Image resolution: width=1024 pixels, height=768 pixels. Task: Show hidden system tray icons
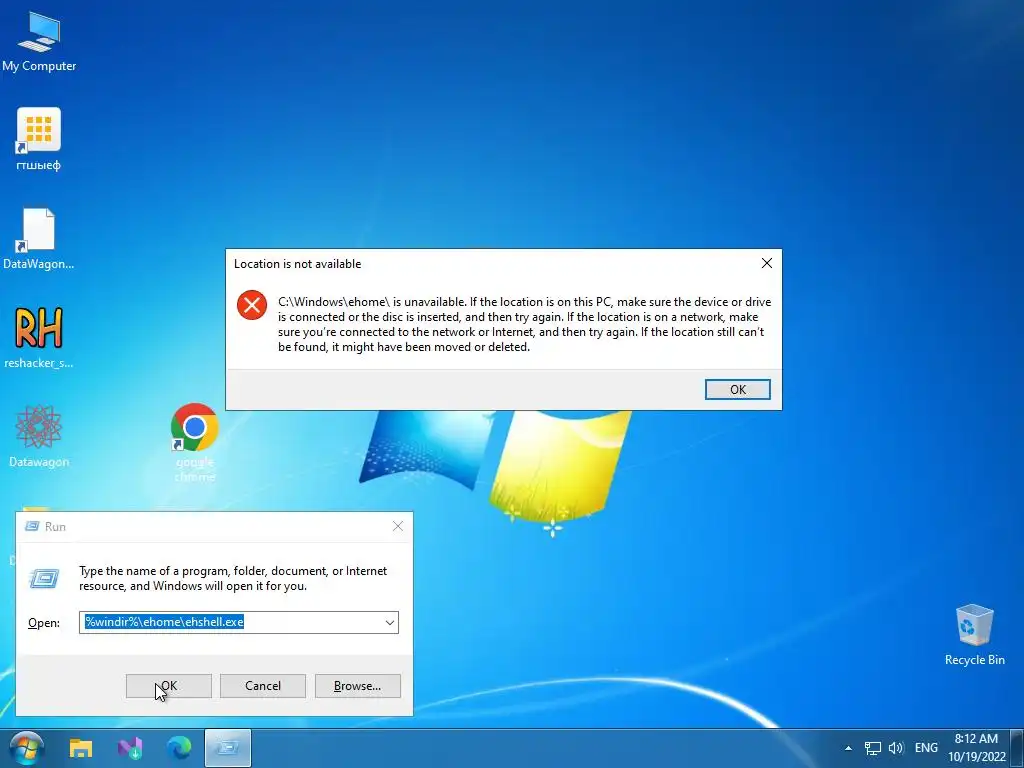tap(848, 748)
